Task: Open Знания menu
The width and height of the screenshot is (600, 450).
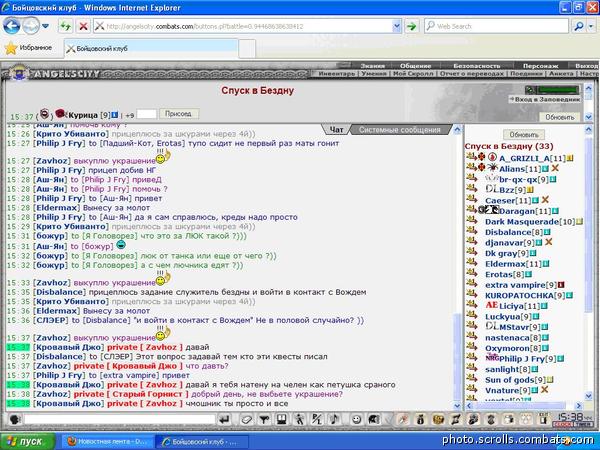Action: click(372, 66)
